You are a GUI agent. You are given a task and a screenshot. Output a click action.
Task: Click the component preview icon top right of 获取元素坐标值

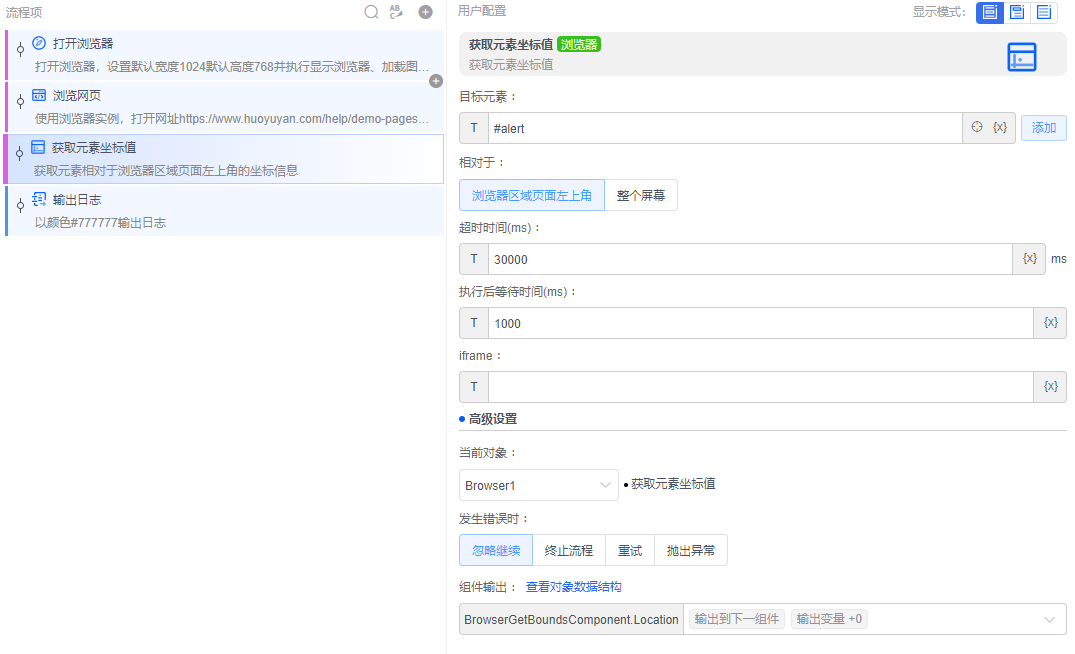pos(1022,57)
